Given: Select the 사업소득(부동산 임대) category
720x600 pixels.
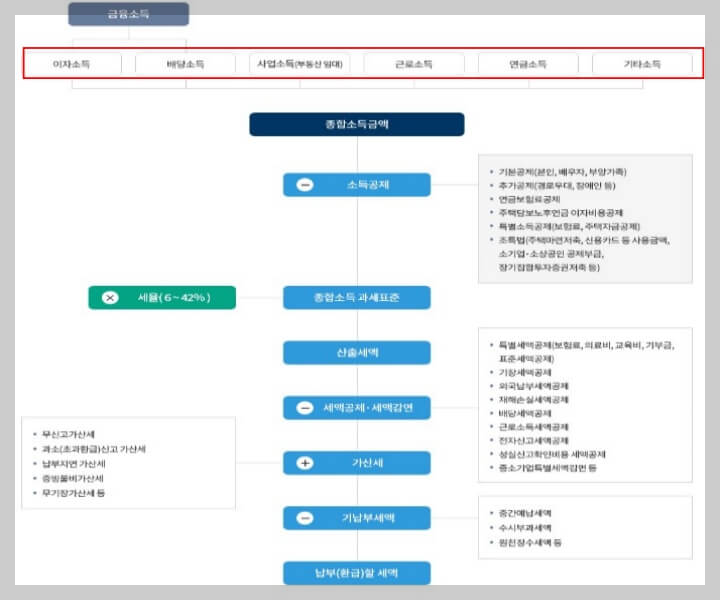Looking at the screenshot, I should 300,64.
